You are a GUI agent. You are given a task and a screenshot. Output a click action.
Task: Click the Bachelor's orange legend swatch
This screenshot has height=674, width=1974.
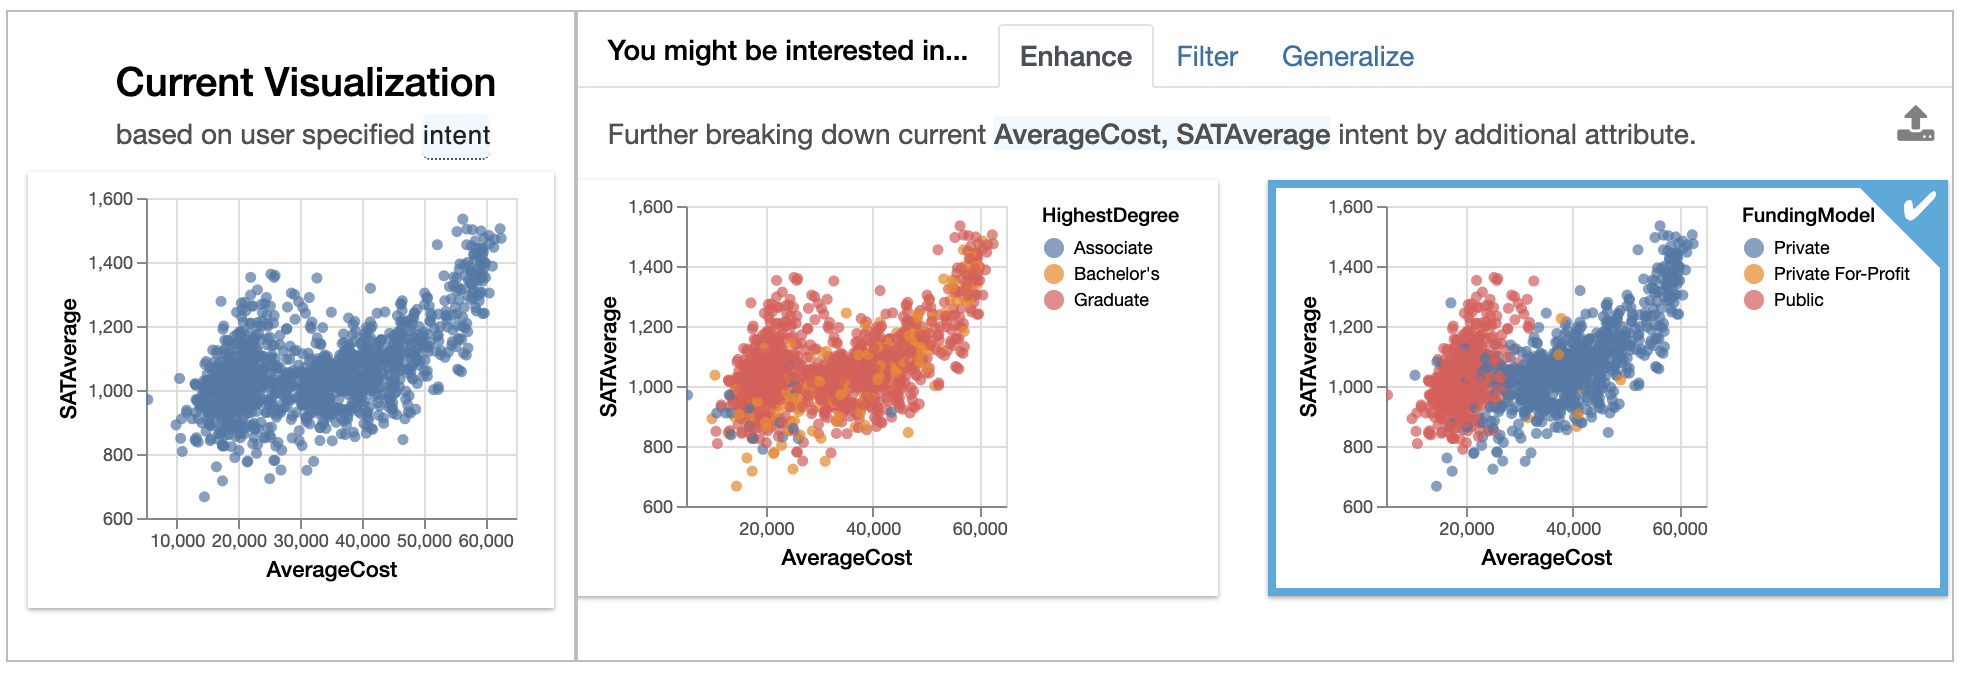1054,274
